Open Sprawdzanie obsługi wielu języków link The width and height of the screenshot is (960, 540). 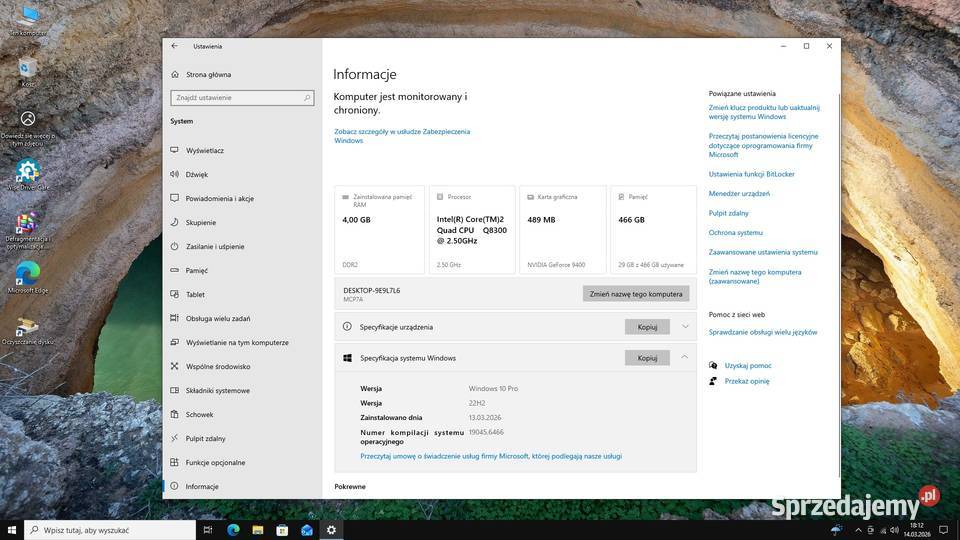click(x=763, y=332)
